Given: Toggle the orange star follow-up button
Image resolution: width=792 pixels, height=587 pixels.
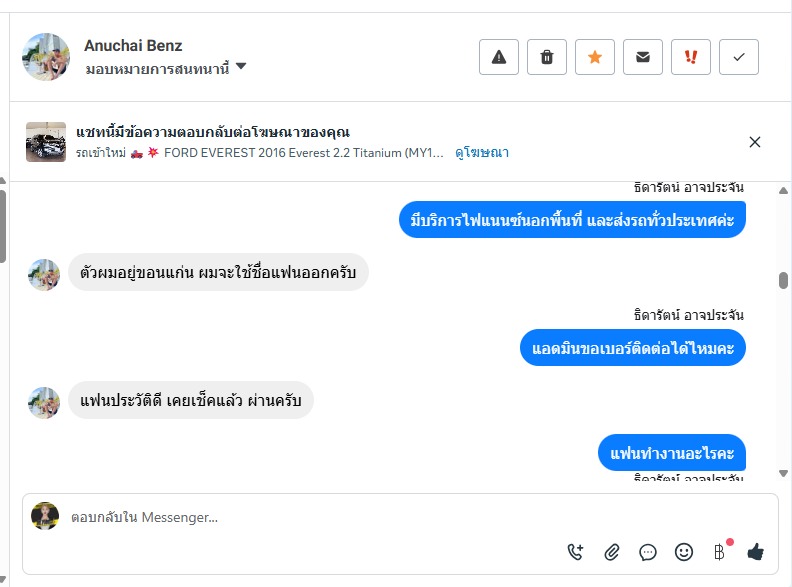Looking at the screenshot, I should (x=595, y=57).
